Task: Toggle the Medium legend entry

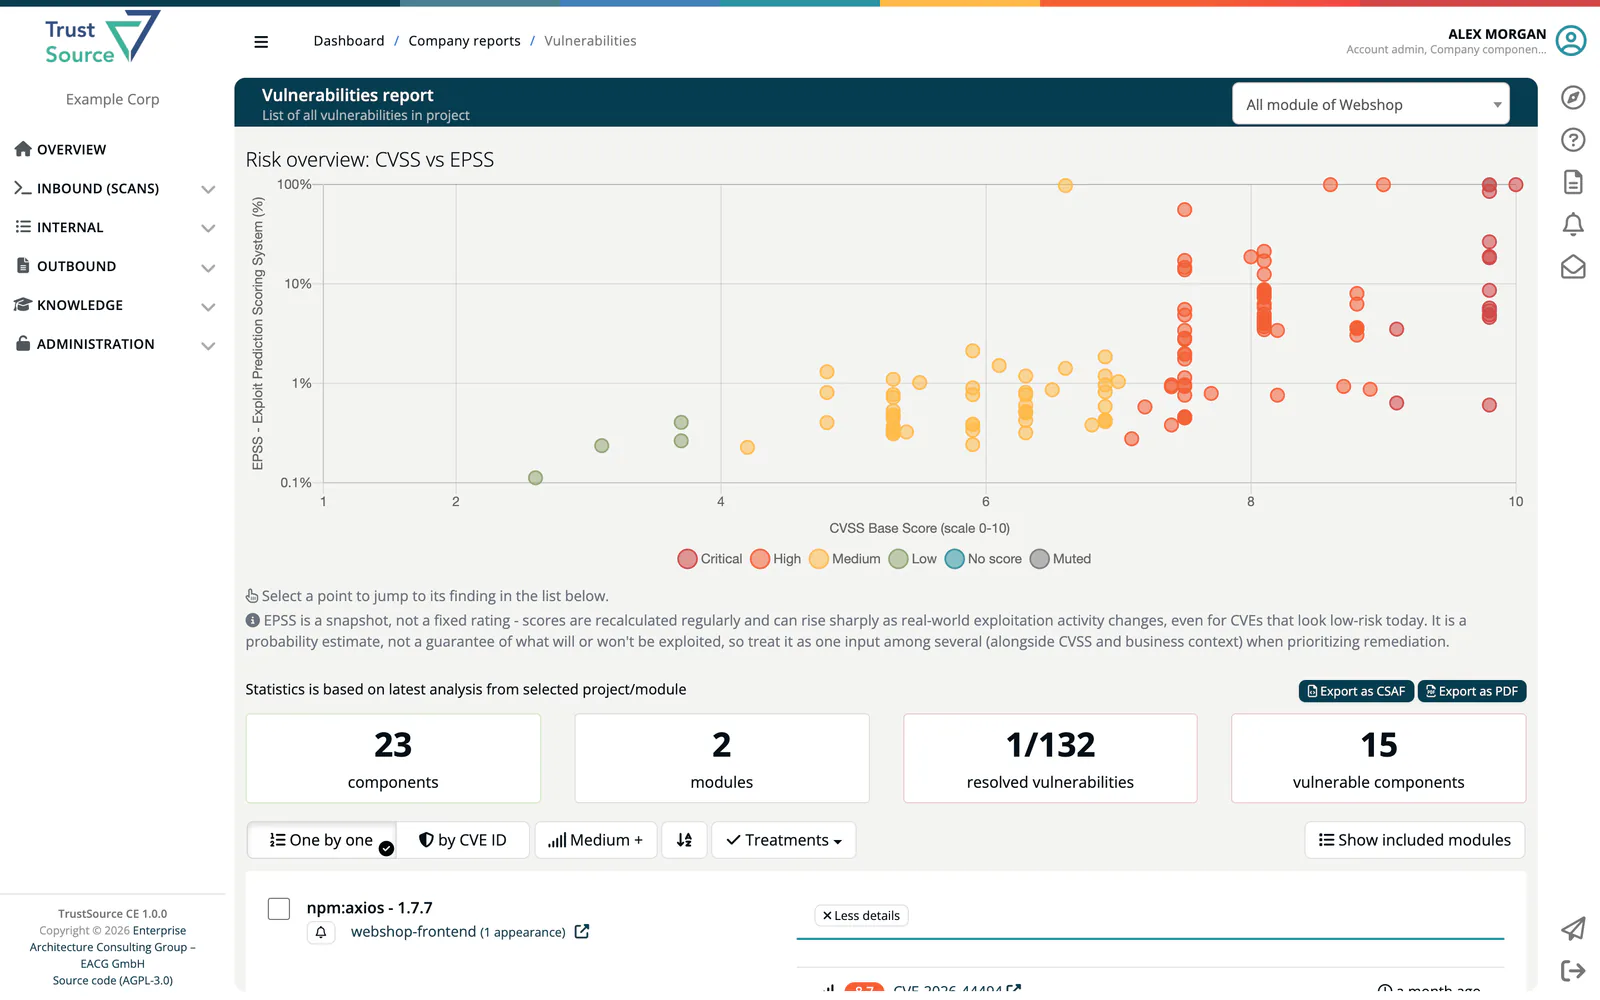Action: point(845,559)
